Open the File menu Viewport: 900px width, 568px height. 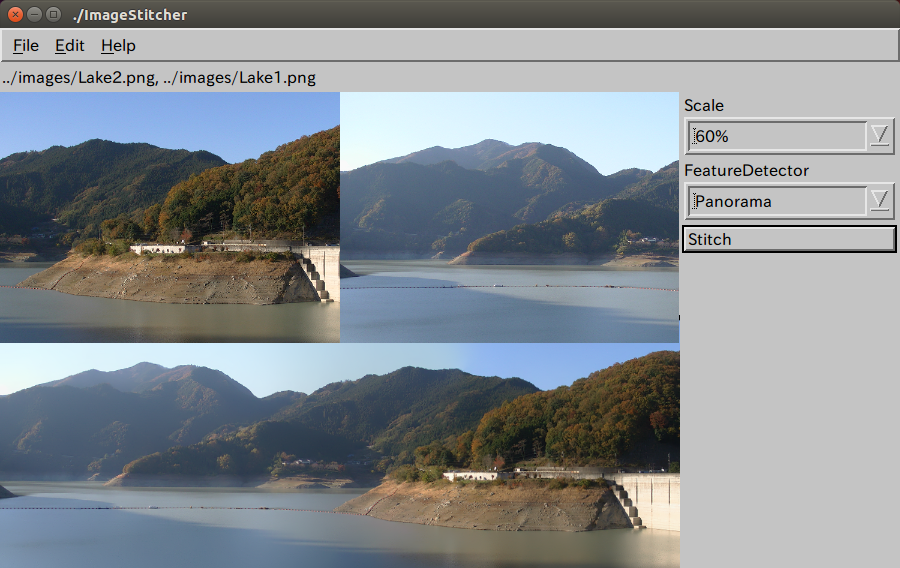click(x=26, y=46)
